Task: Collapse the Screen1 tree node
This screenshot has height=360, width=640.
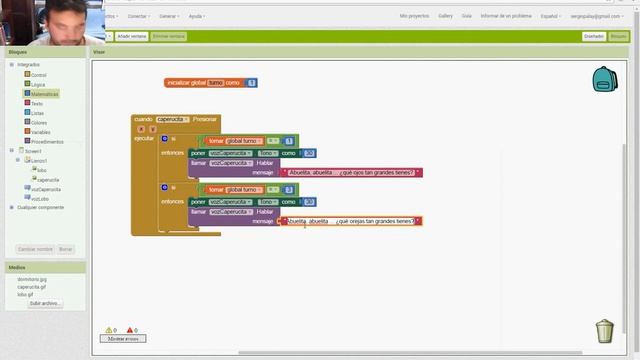Action: coord(11,151)
